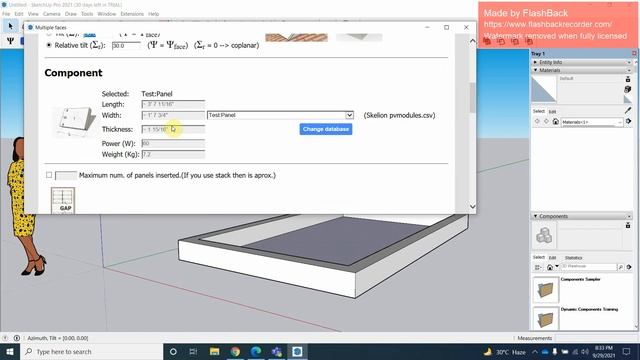Open the Components details arrow menu
Image resolution: width=640 pixels, height=360 pixels.
pyautogui.click(x=629, y=267)
